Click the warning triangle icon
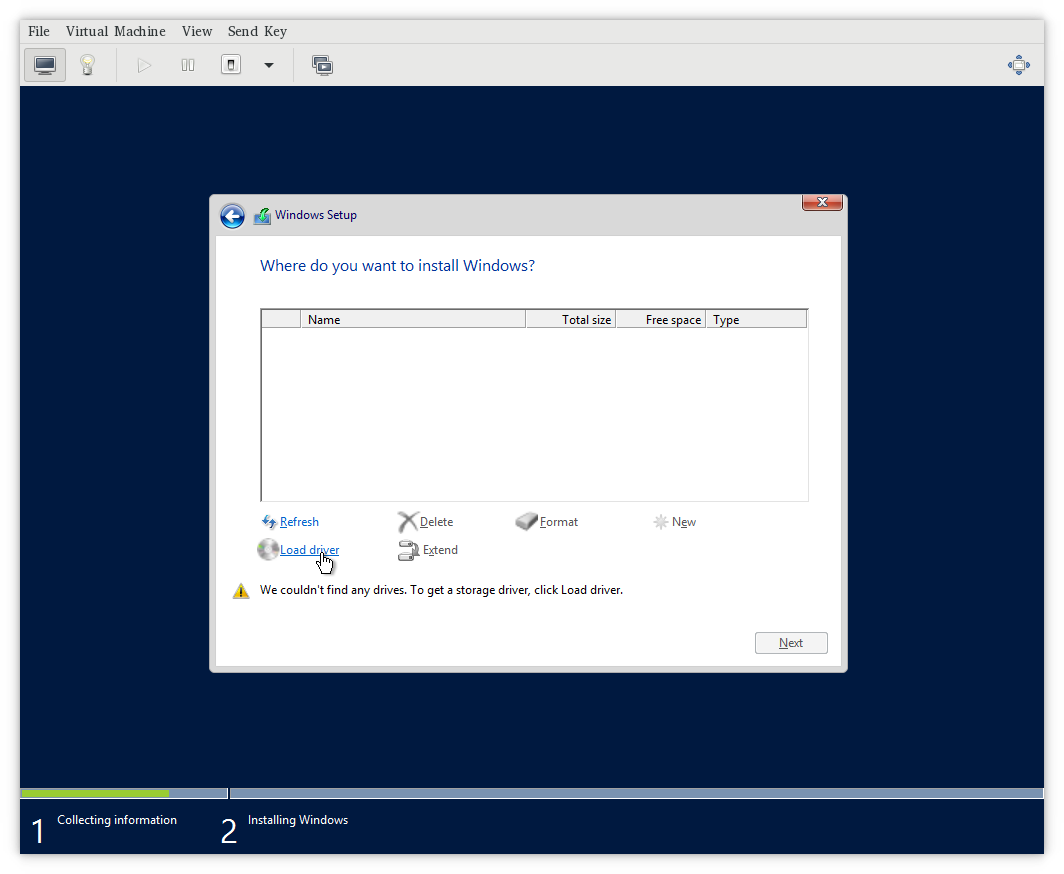Screen dimensions: 1064x874 240,590
